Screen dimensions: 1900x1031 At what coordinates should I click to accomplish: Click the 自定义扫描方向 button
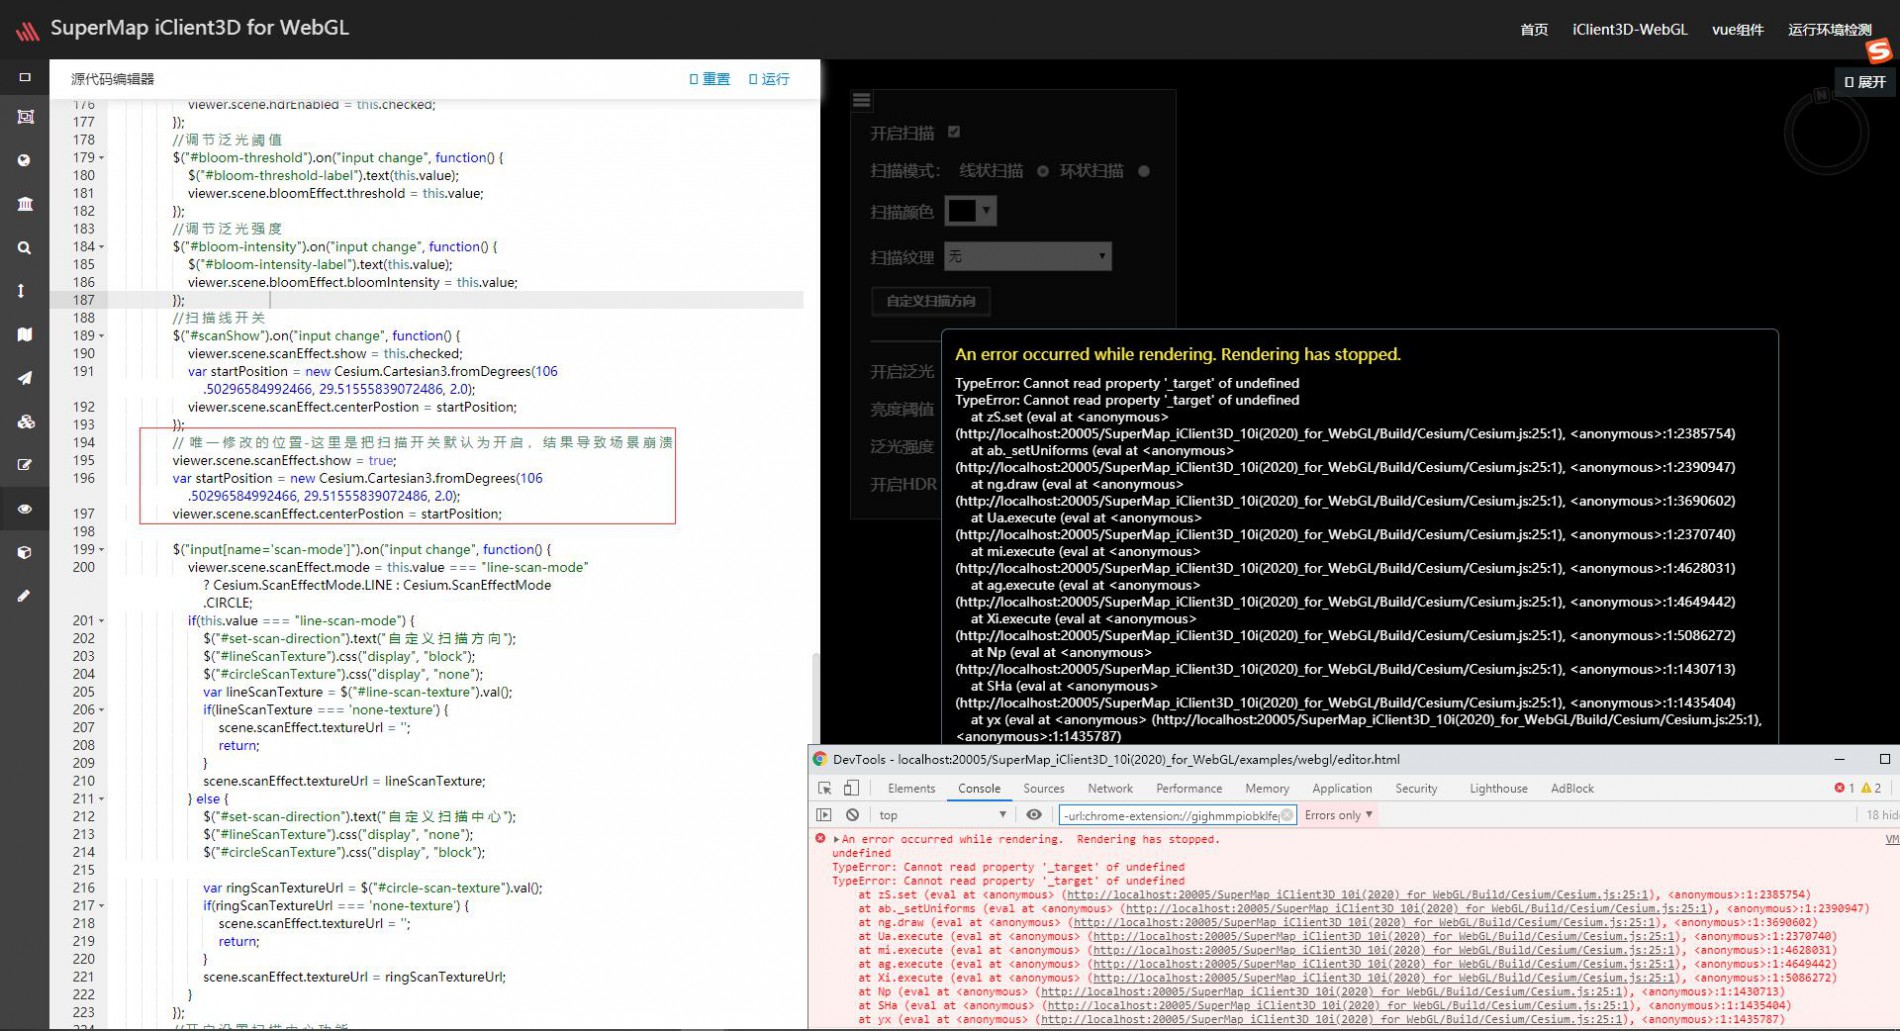930,301
